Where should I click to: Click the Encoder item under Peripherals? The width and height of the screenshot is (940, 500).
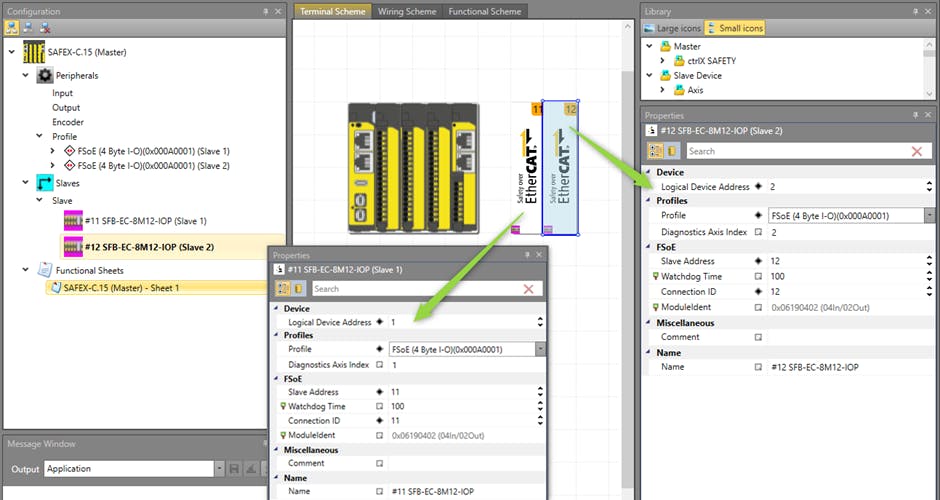coord(68,122)
